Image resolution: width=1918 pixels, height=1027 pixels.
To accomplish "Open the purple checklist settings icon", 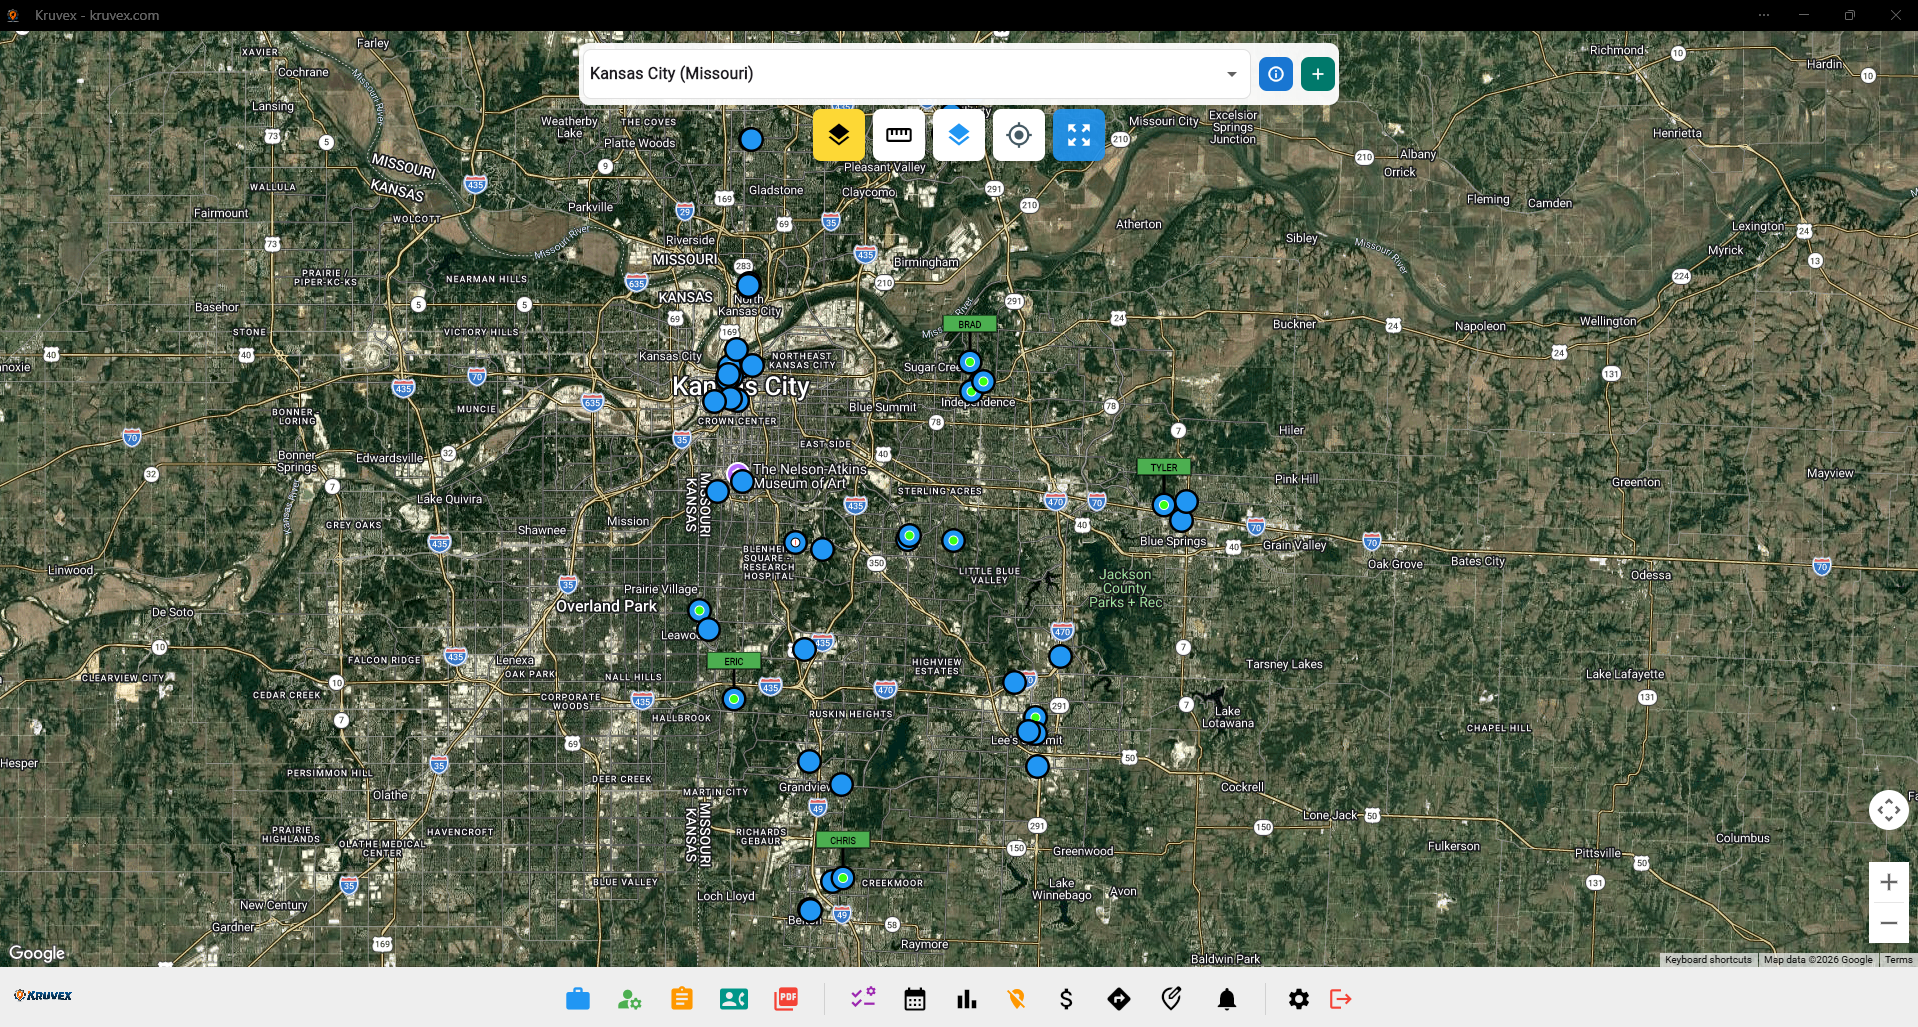I will (x=863, y=997).
